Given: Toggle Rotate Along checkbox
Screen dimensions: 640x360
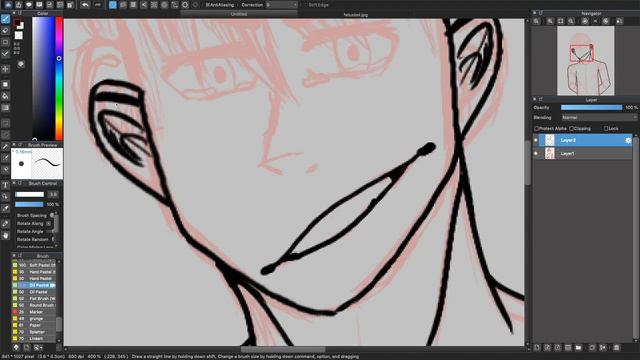Looking at the screenshot, I should coord(49,224).
